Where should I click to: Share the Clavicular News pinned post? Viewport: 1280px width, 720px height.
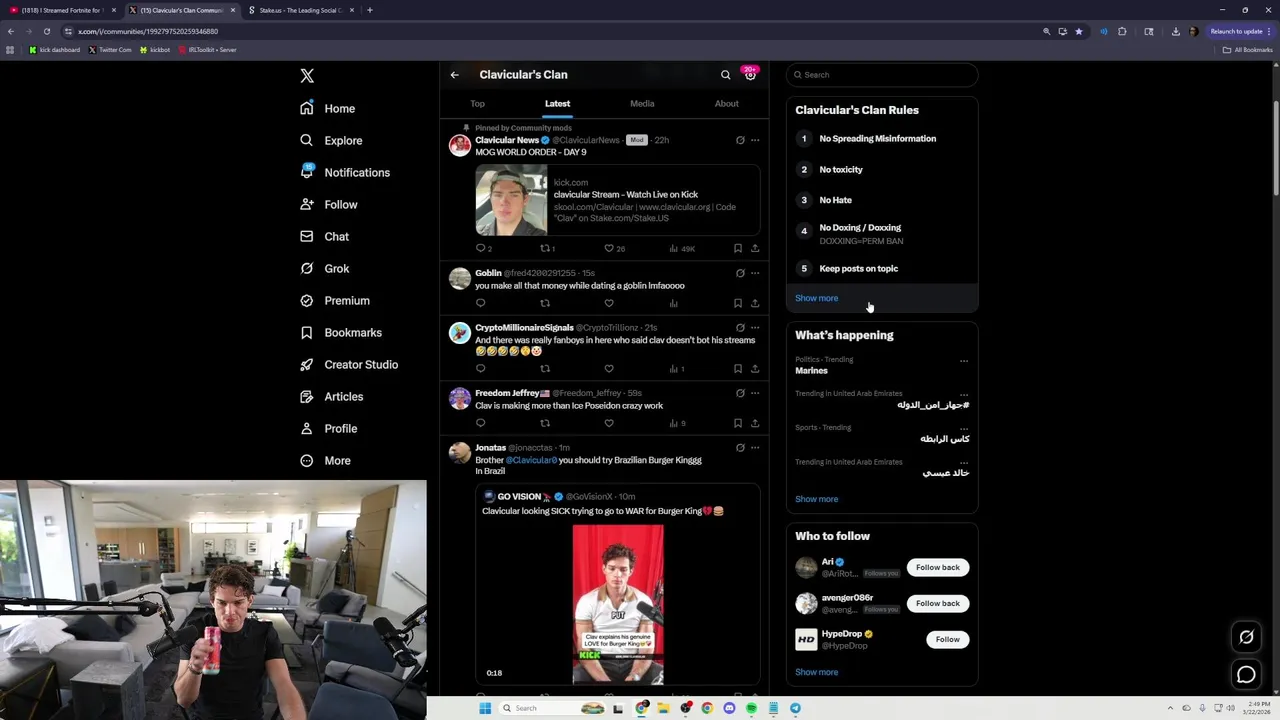coord(755,248)
